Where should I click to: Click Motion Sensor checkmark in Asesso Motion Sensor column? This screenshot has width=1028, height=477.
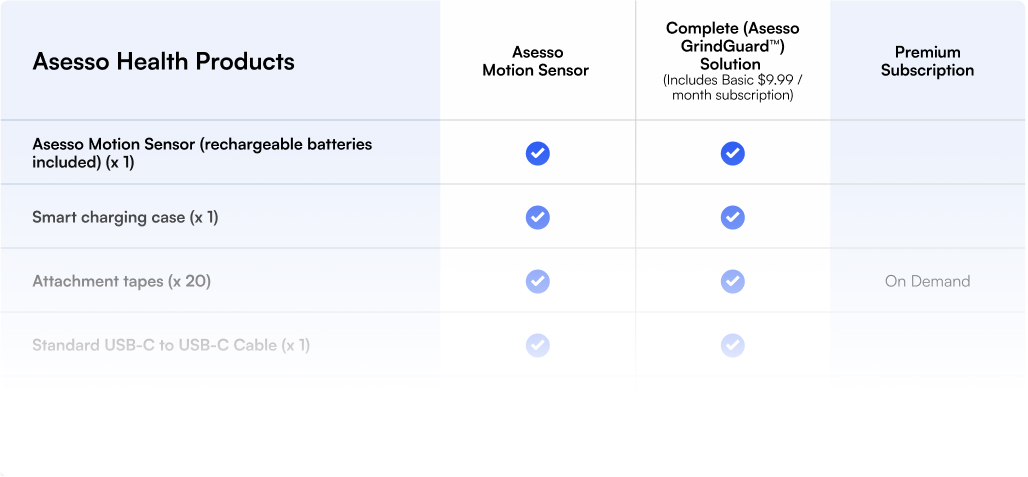pyautogui.click(x=538, y=153)
